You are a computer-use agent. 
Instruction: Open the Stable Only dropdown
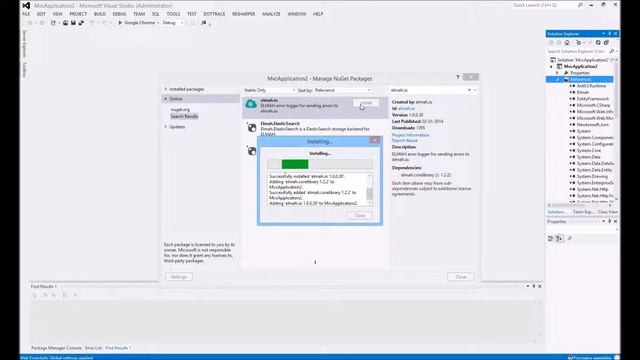click(269, 90)
